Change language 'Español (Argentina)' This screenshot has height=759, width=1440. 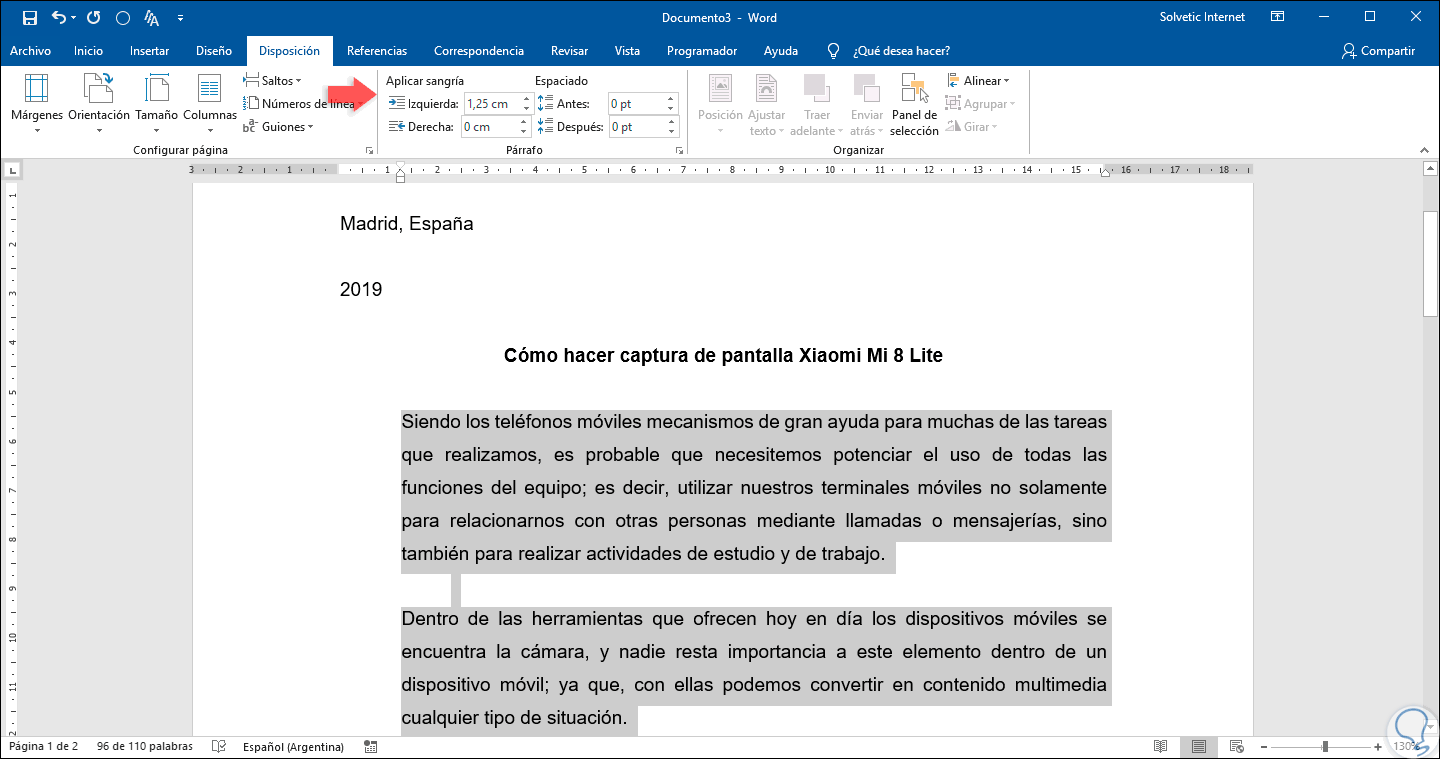tap(293, 747)
